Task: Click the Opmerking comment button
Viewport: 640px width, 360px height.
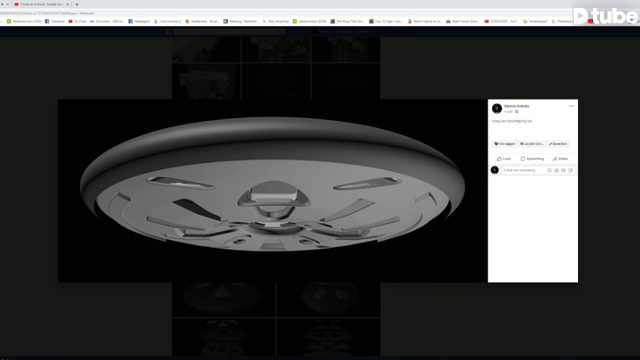Action: [x=532, y=159]
